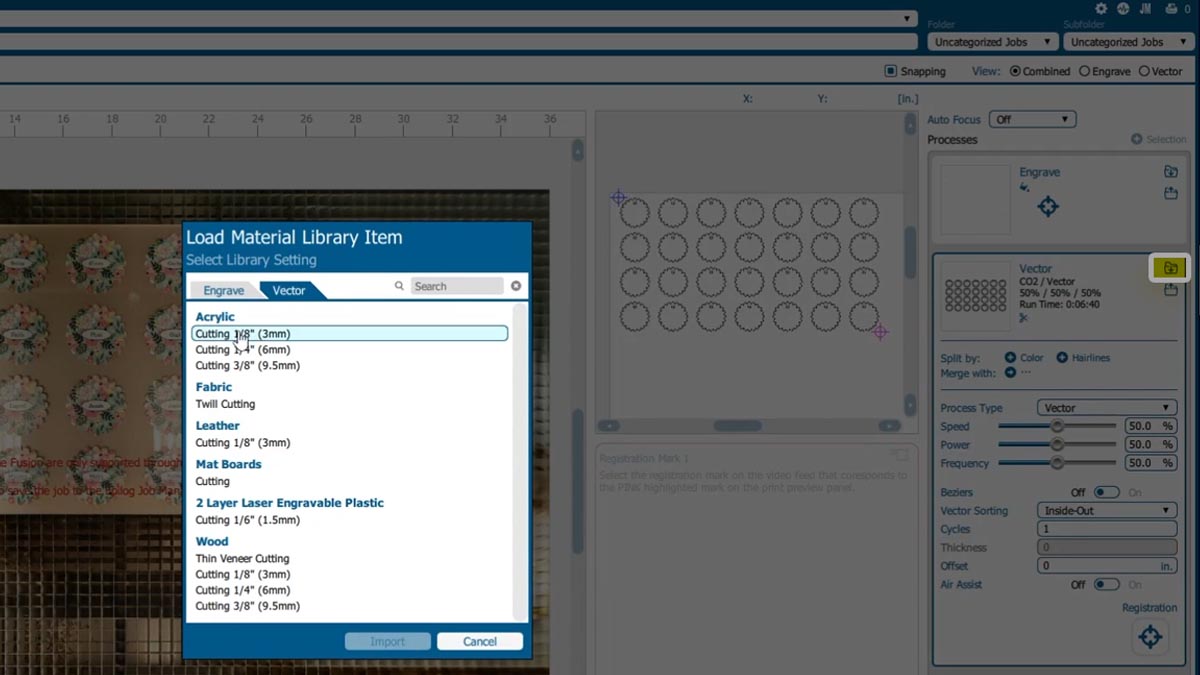Click the highlighted load-material icon on Vector process
The width and height of the screenshot is (1200, 675).
tap(1171, 267)
